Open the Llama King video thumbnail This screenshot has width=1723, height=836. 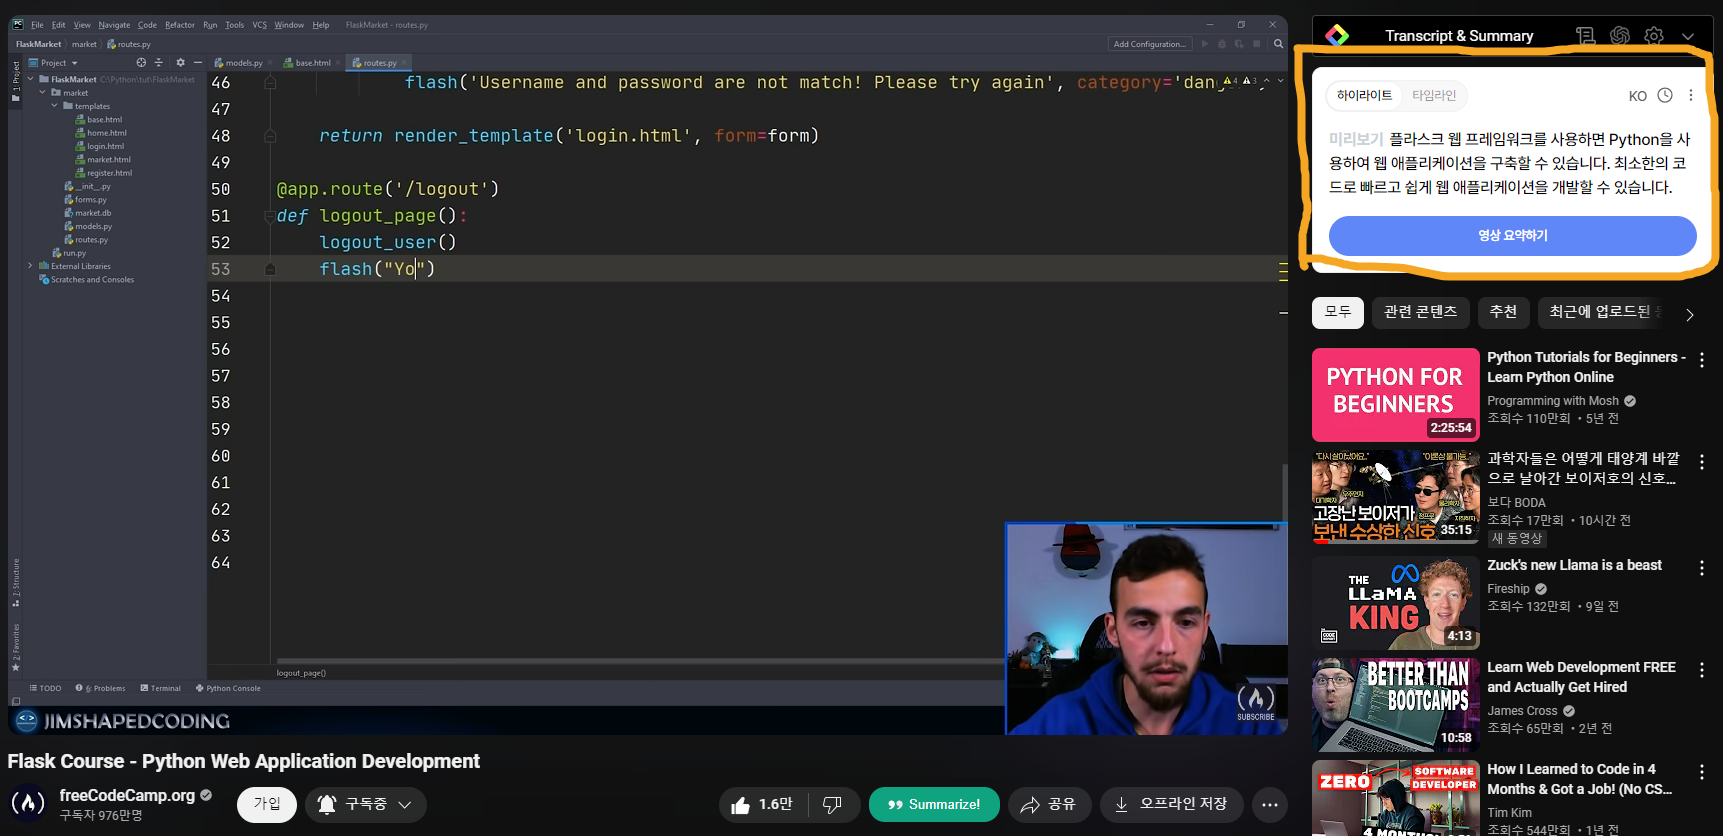(x=1395, y=603)
